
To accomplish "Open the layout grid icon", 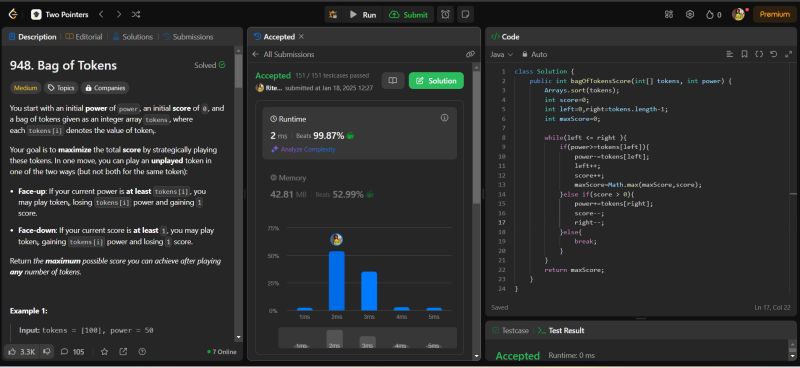I will [669, 14].
